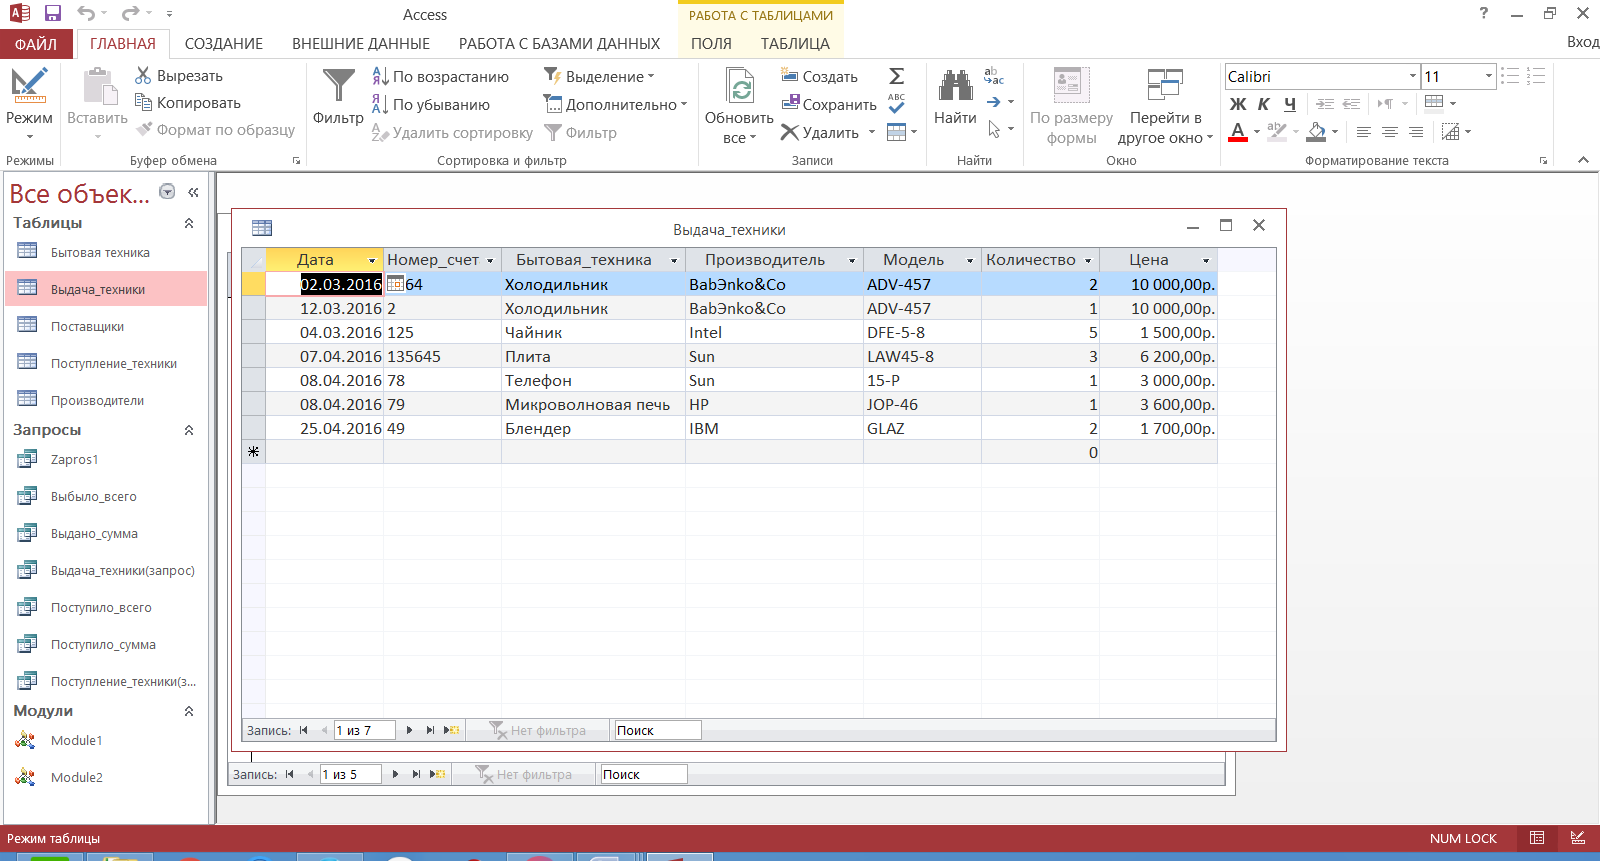The height and width of the screenshot is (861, 1600).
Task: Click the spelling check ABC icon
Action: pyautogui.click(x=896, y=103)
